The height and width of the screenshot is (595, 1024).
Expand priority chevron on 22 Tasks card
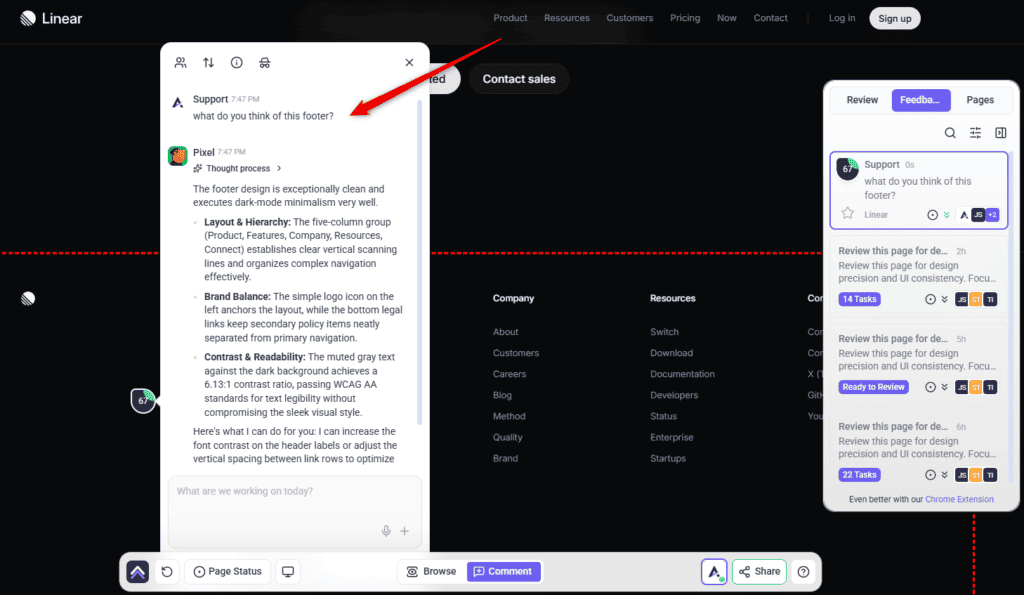coord(944,475)
